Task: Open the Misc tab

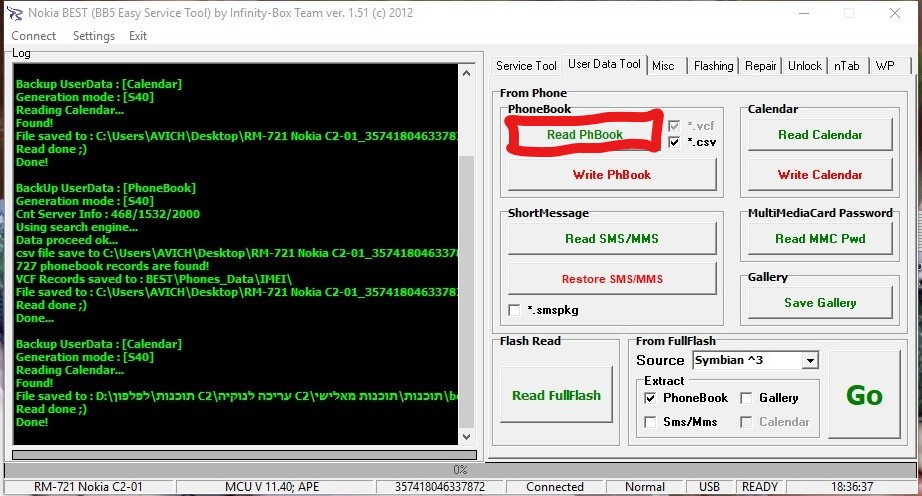Action: pos(666,66)
